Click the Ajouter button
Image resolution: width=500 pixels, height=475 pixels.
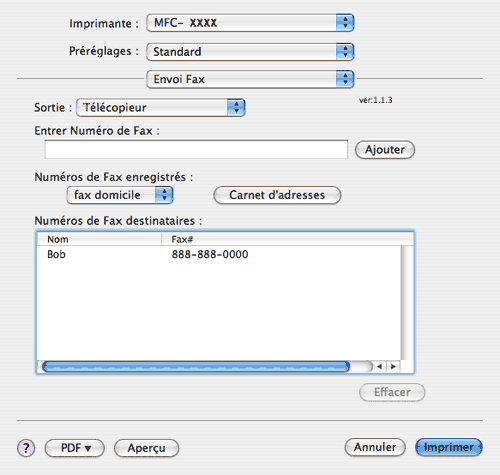[385, 150]
